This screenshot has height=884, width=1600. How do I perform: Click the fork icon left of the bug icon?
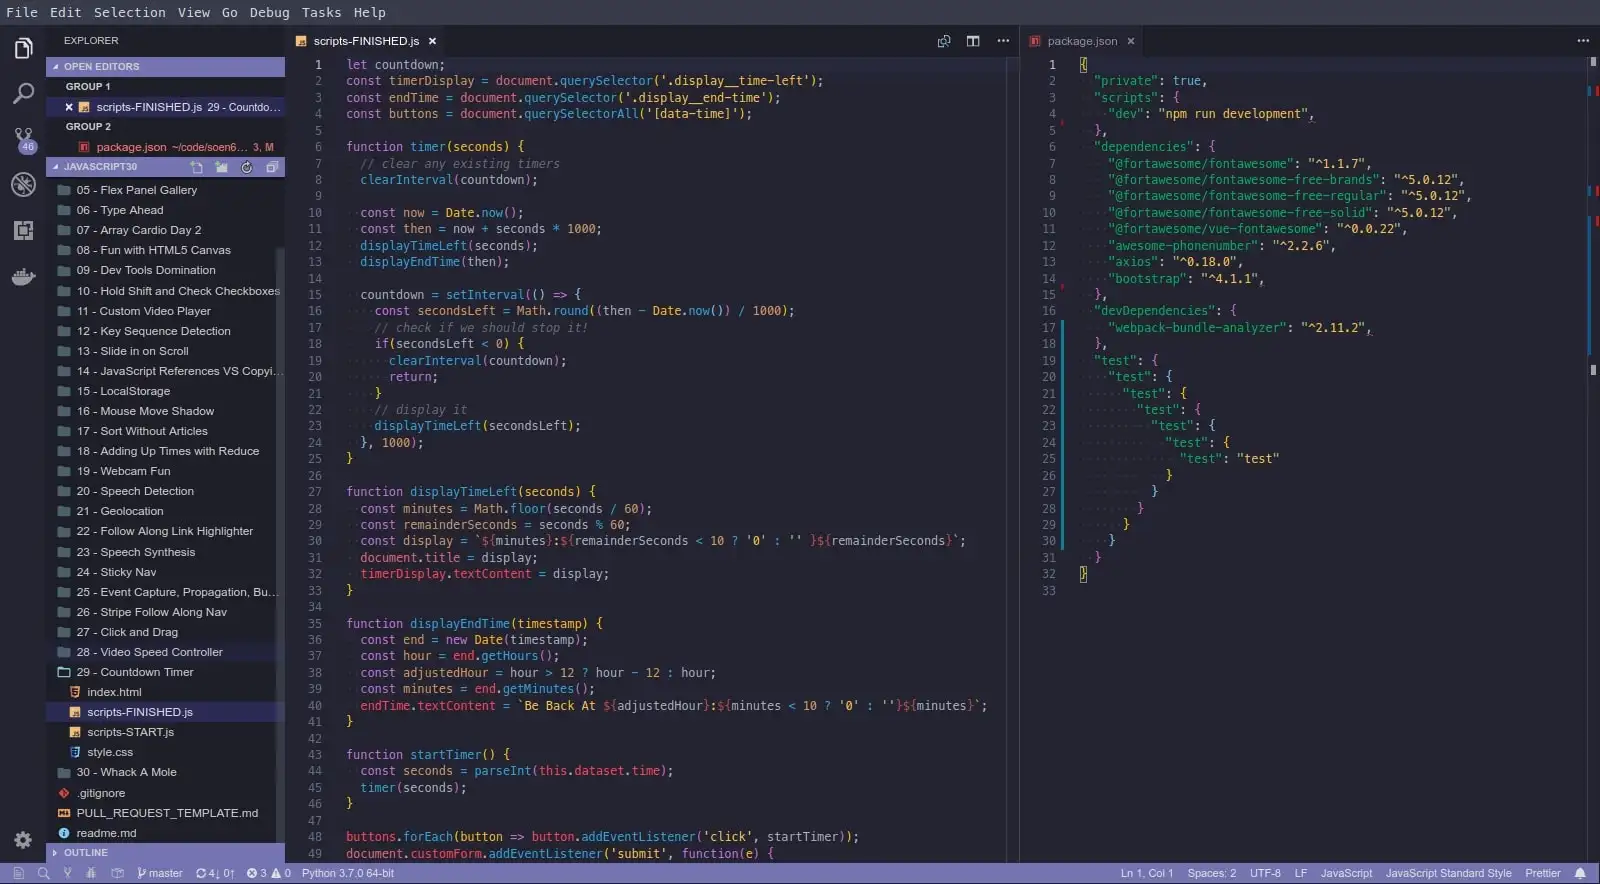click(x=68, y=873)
